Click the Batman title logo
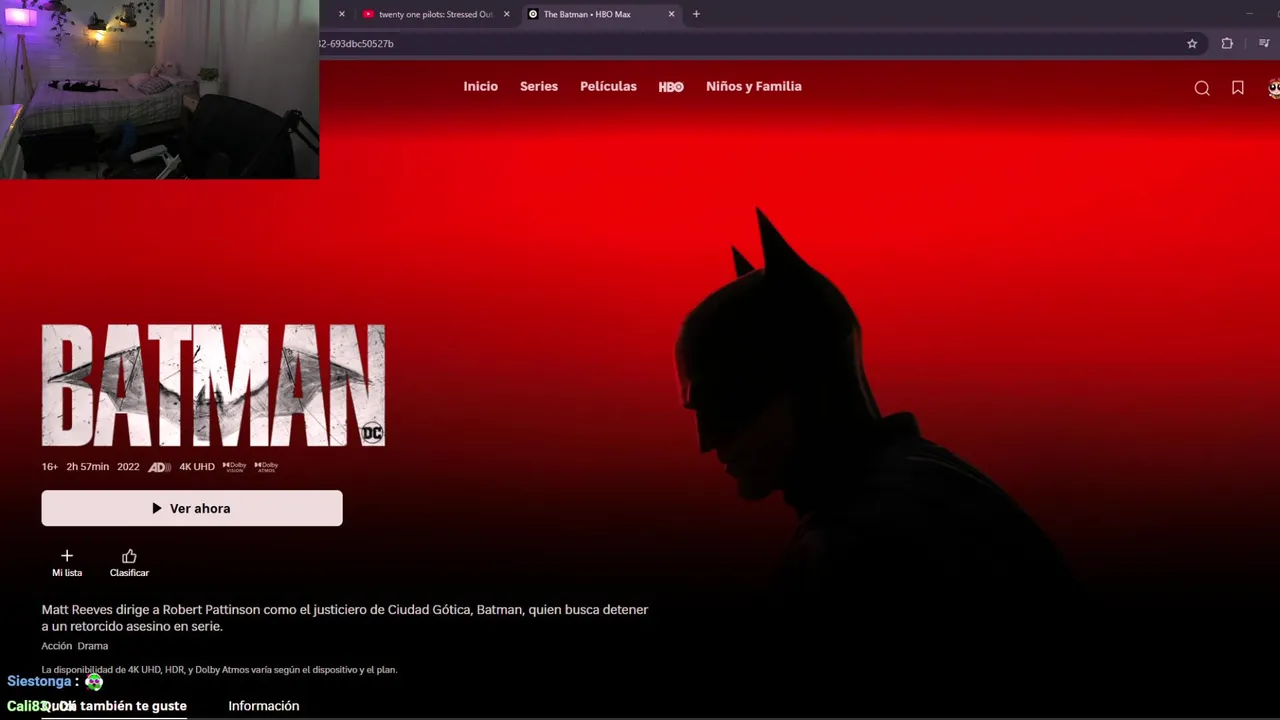The width and height of the screenshot is (1280, 720). (213, 385)
